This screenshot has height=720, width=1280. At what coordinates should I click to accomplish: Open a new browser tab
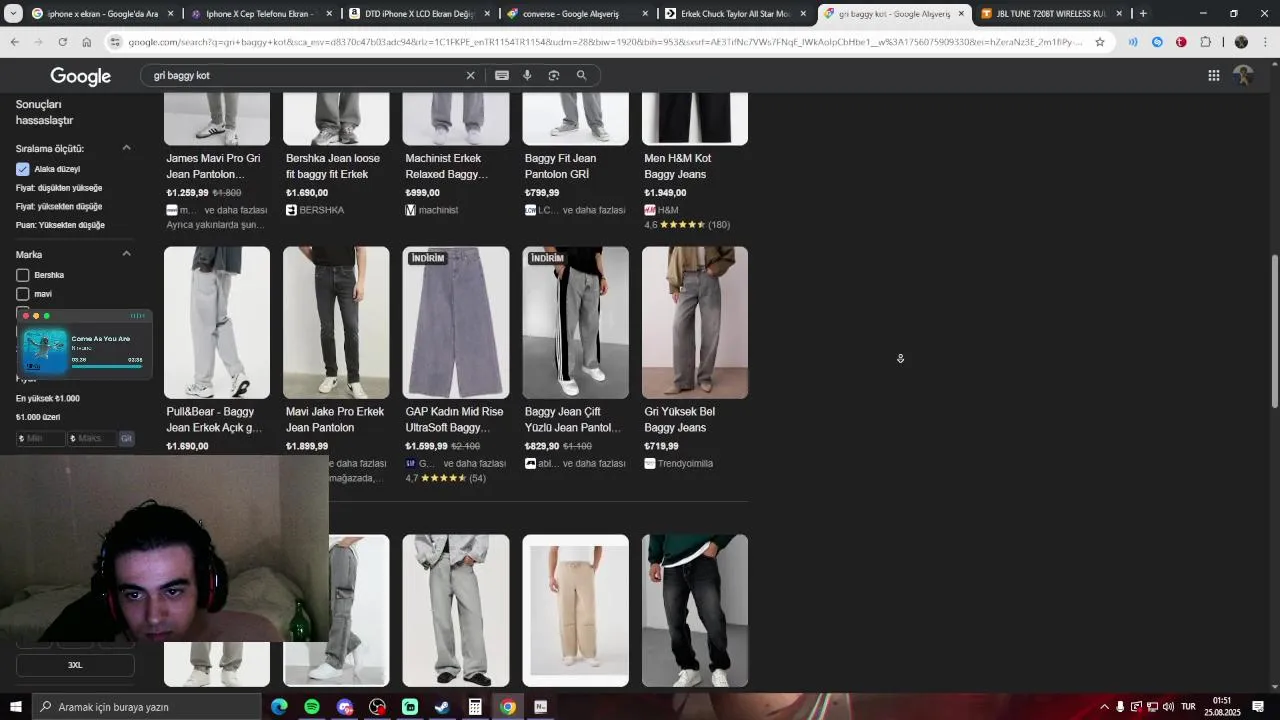click(x=1143, y=14)
